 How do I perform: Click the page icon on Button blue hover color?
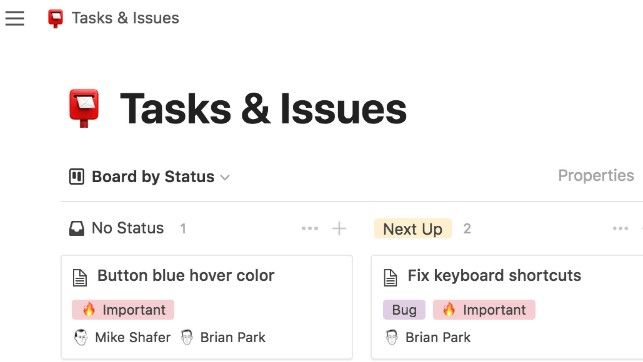click(80, 278)
